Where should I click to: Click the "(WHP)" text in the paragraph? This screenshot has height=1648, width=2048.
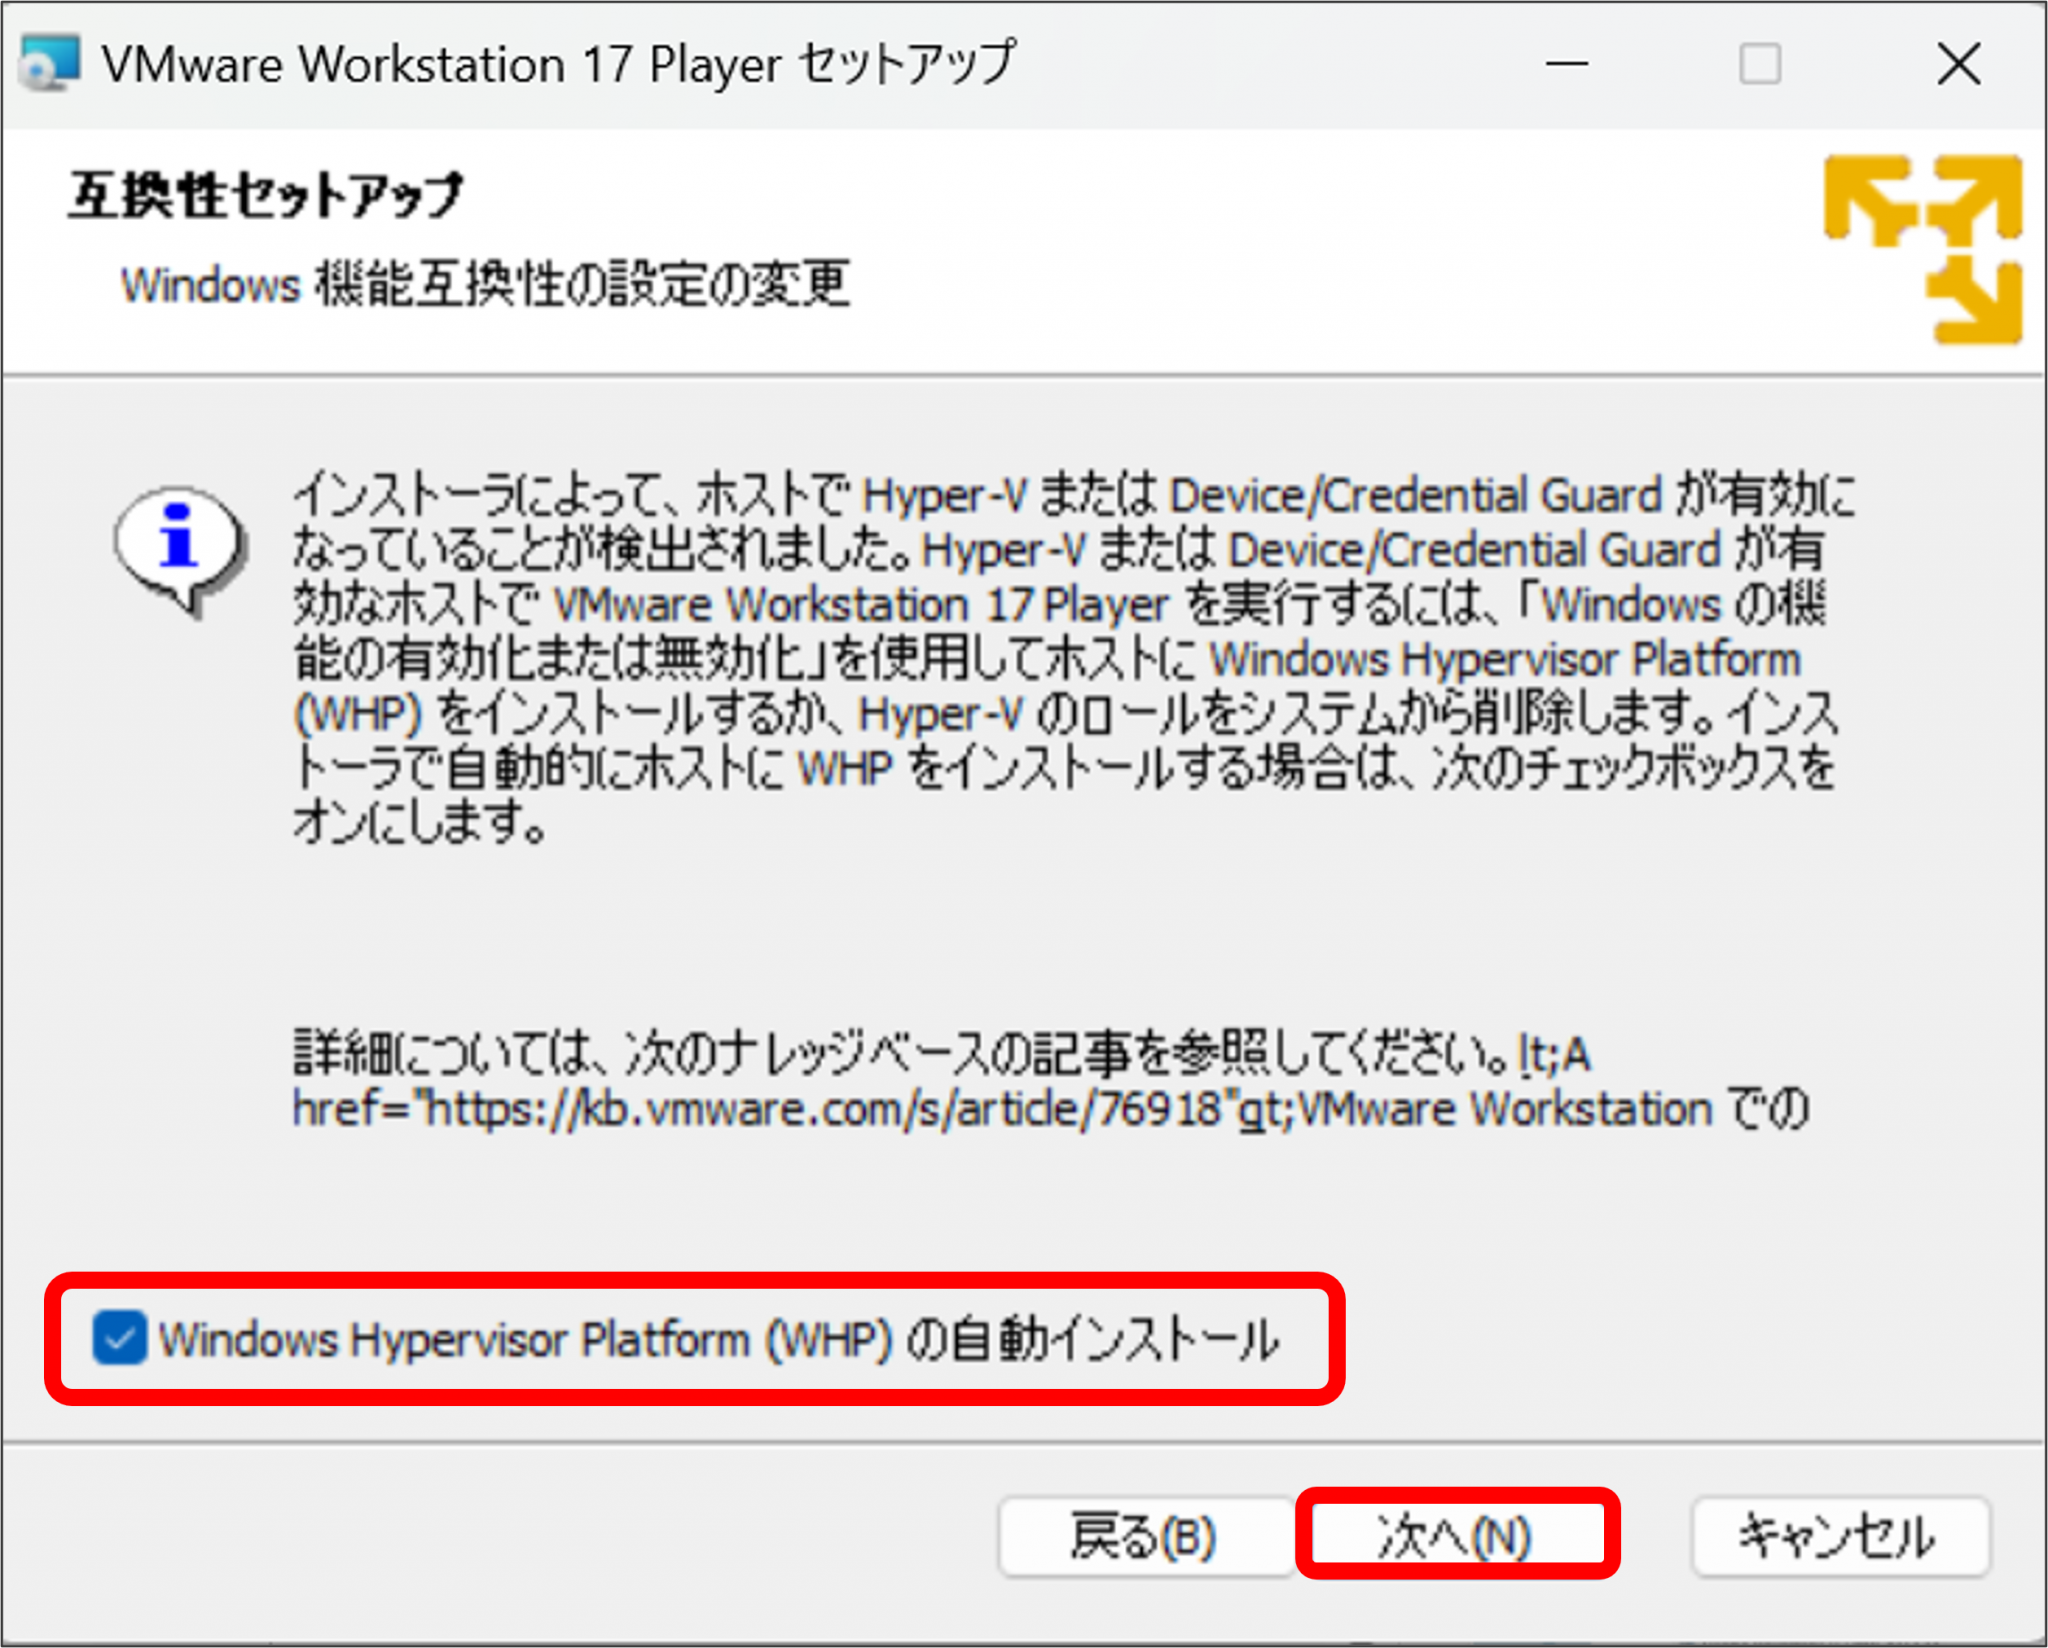pyautogui.click(x=358, y=714)
